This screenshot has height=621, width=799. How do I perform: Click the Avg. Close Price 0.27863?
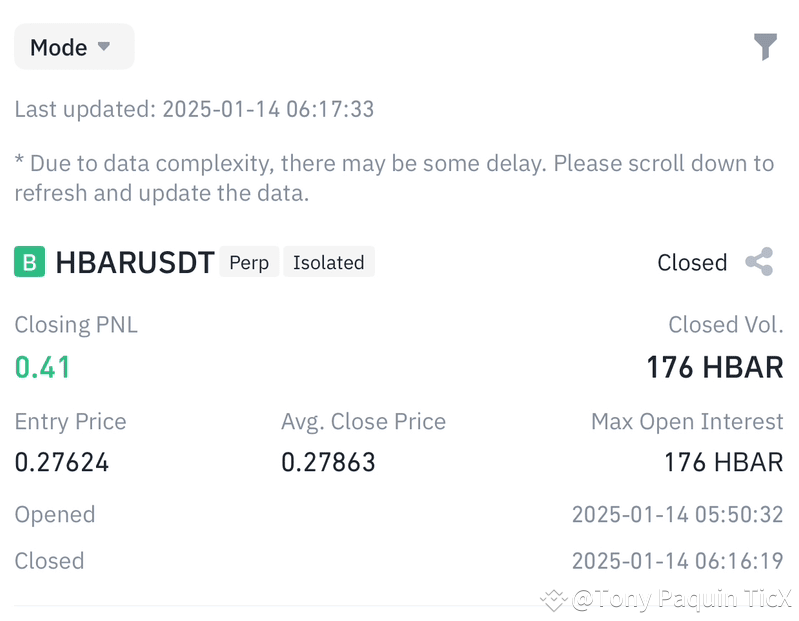coord(328,462)
